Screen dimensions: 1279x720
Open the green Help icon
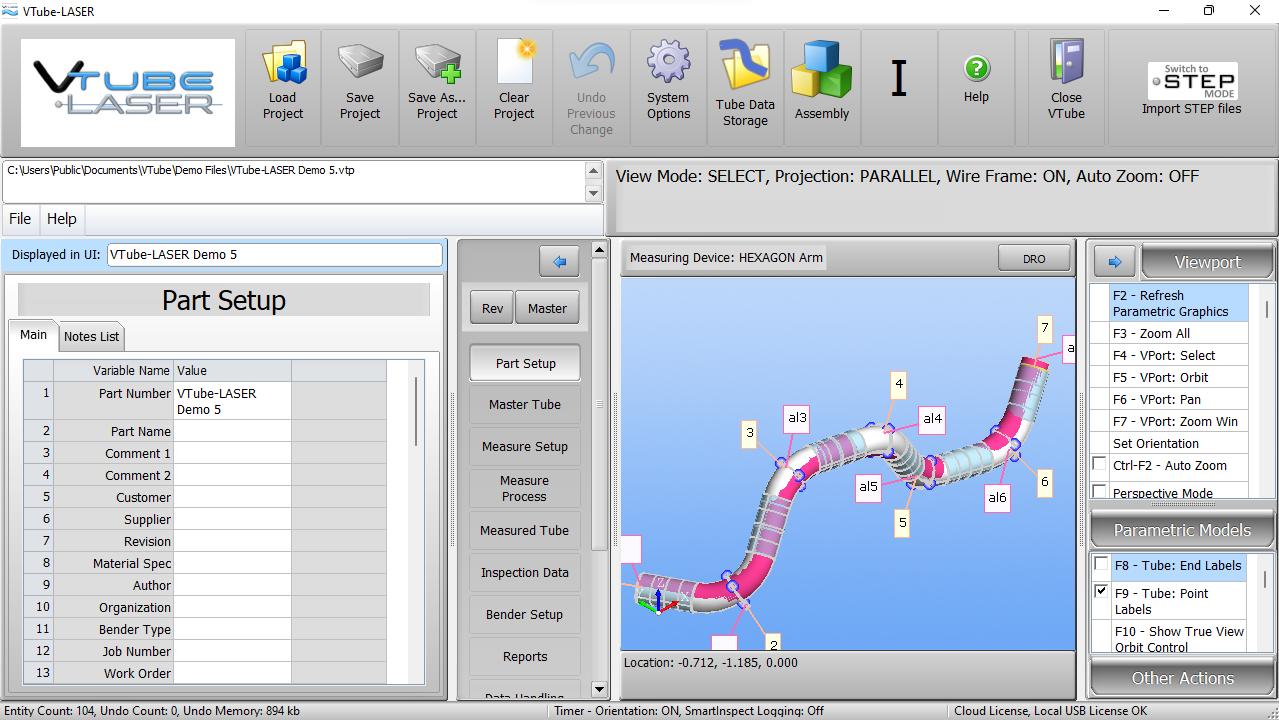pyautogui.click(x=976, y=69)
